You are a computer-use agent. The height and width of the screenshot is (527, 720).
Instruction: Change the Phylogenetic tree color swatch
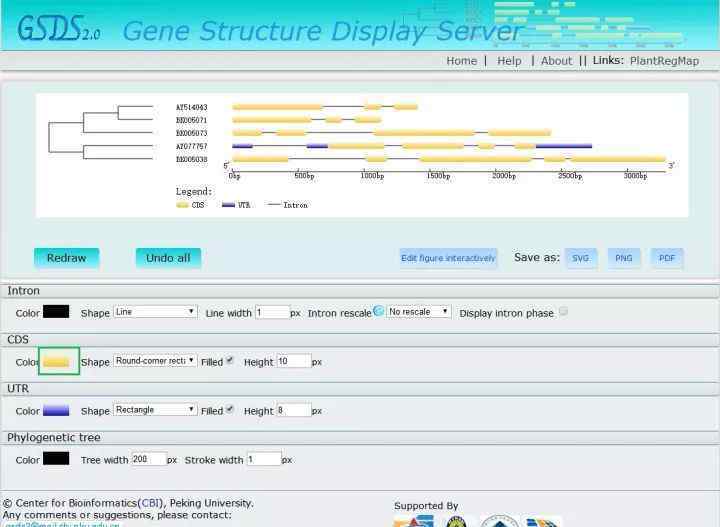click(x=56, y=459)
